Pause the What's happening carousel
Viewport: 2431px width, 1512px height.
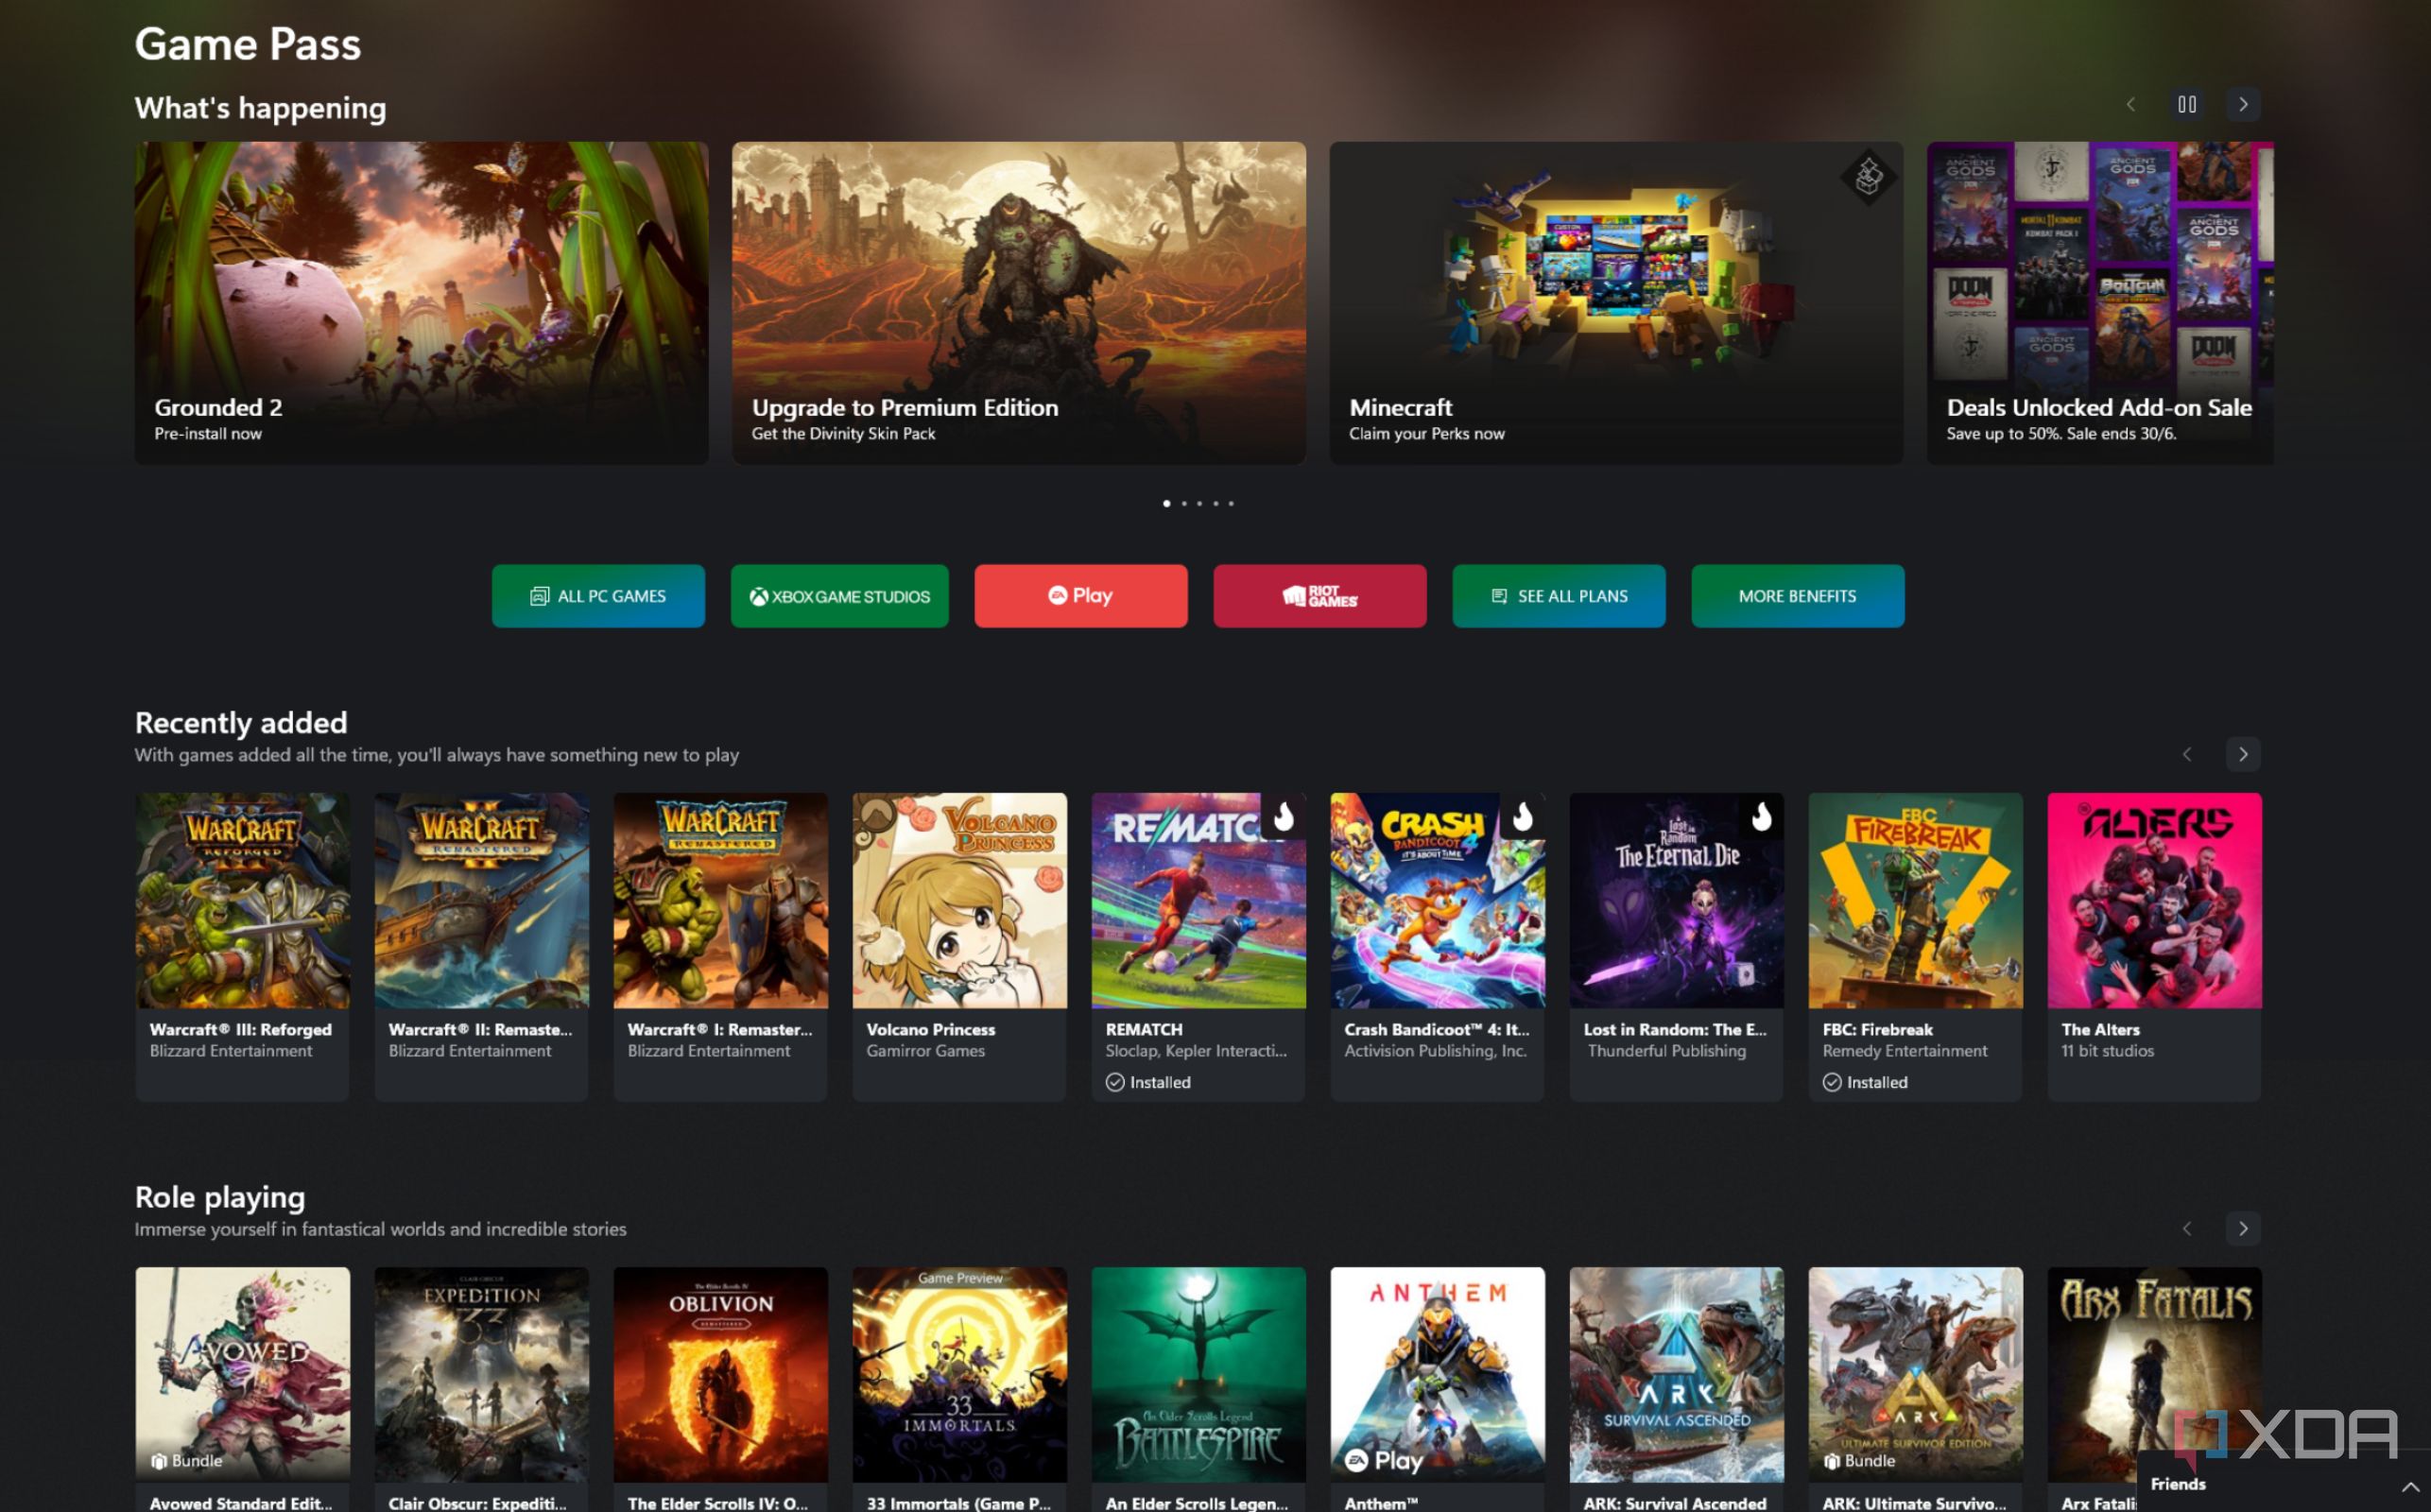coord(2187,104)
